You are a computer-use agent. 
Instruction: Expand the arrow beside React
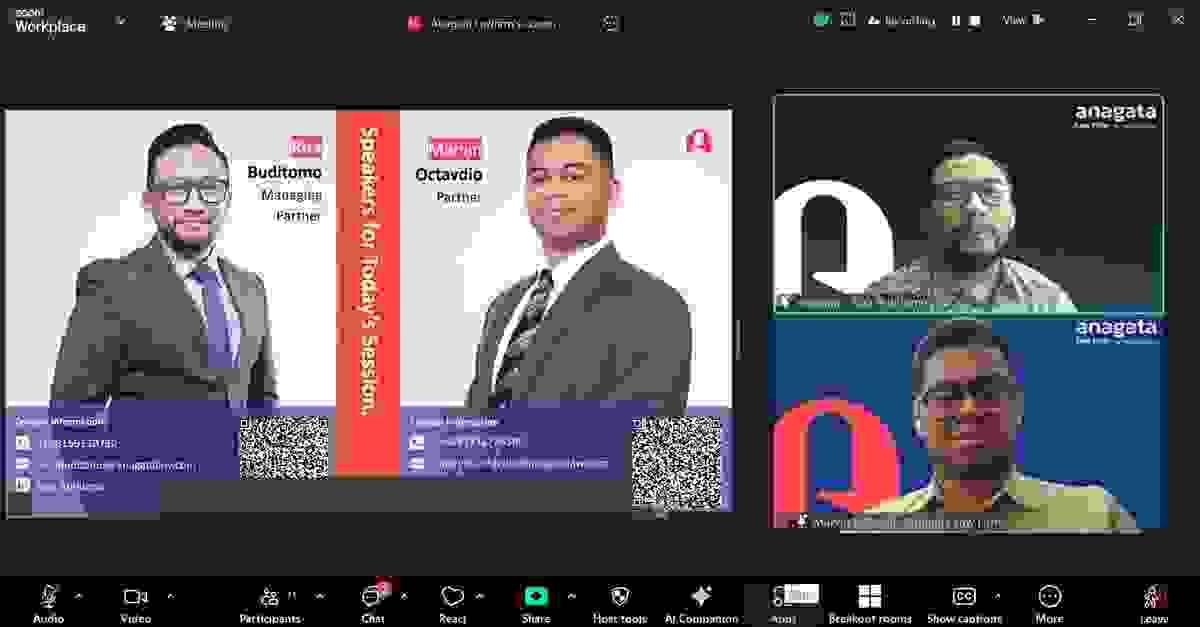(479, 596)
